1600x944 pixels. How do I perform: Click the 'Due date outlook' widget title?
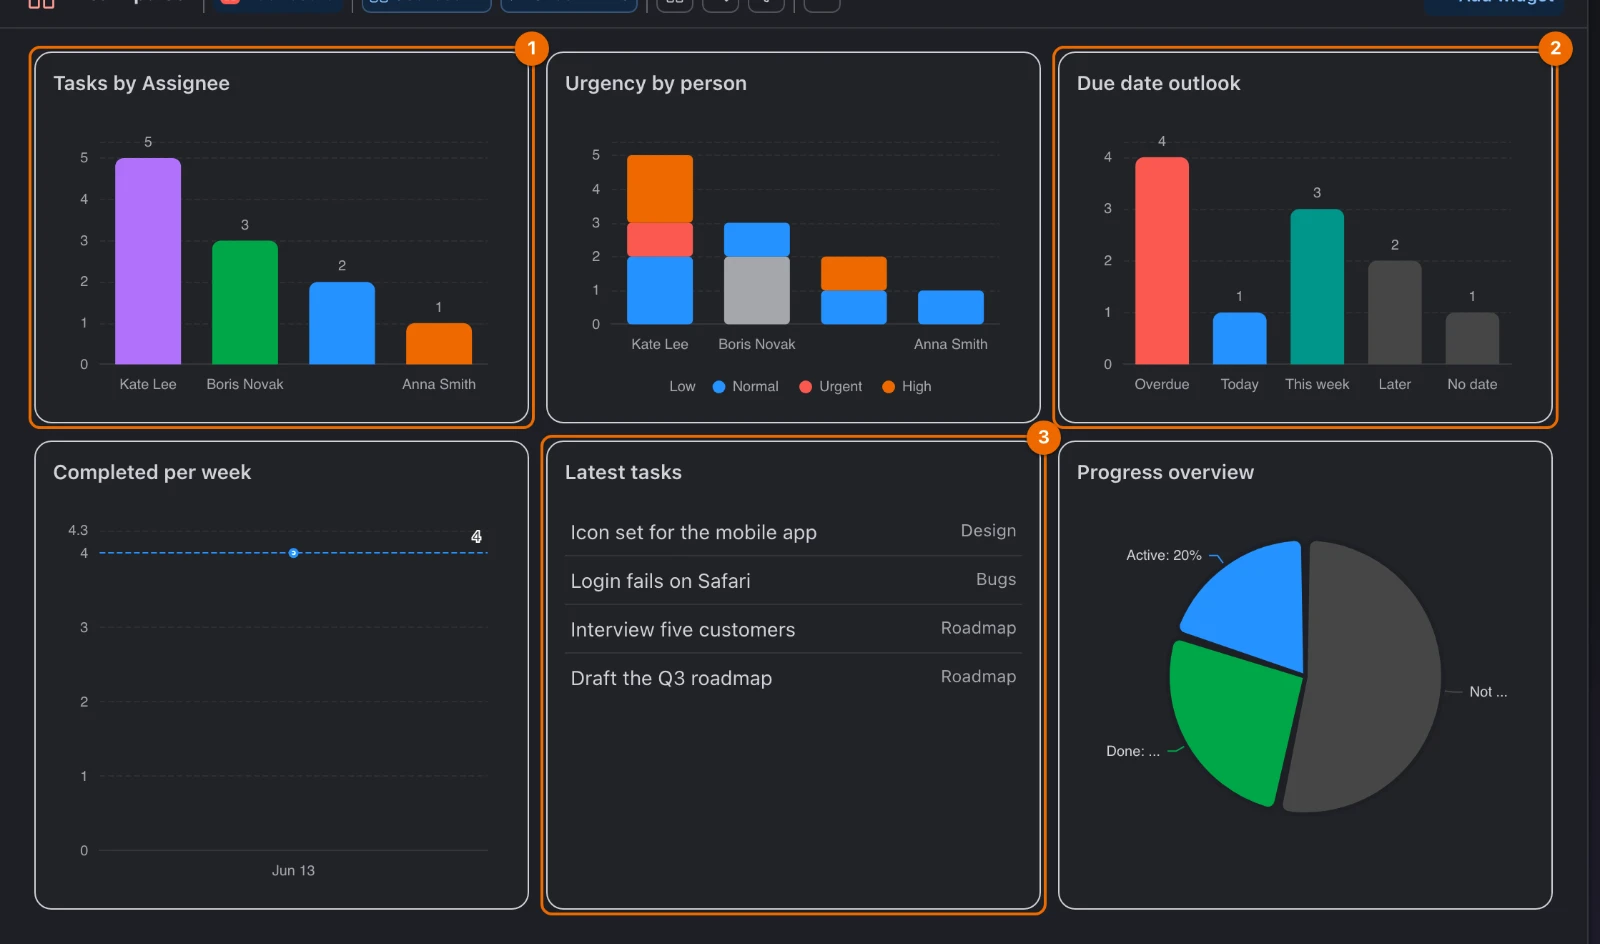click(1158, 83)
